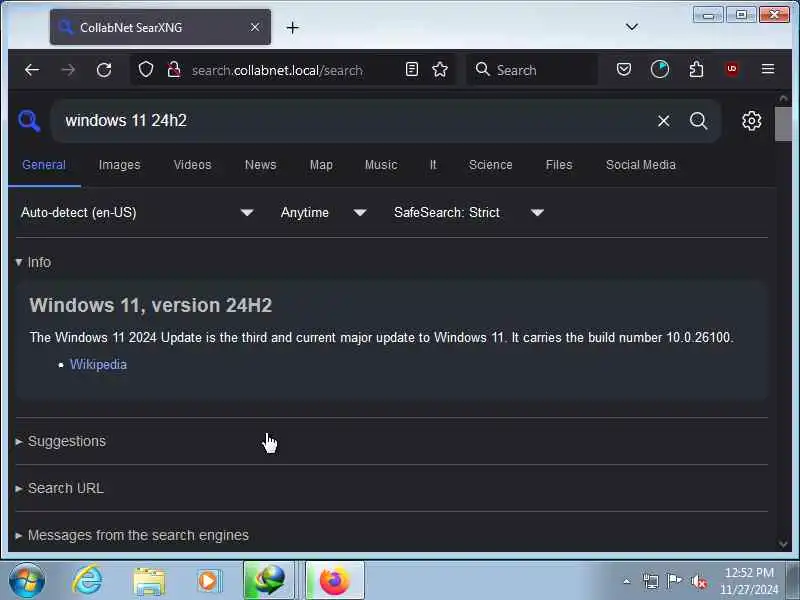Switch to the It tab
Screen dimensions: 800x600
click(433, 165)
